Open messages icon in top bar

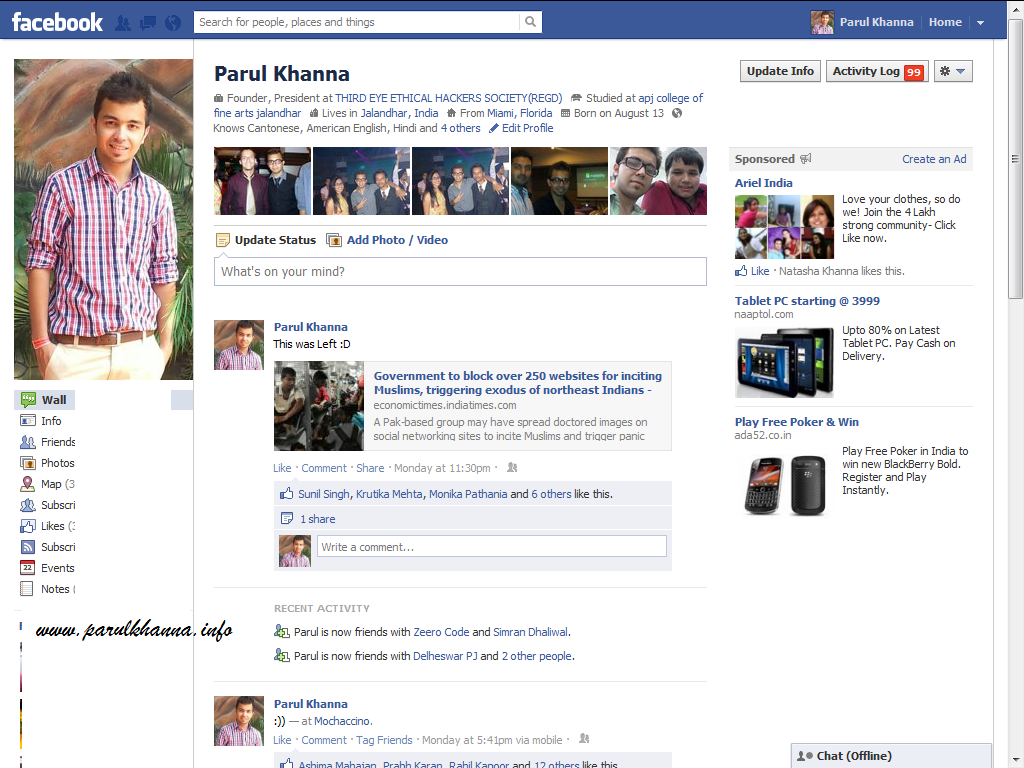point(148,23)
